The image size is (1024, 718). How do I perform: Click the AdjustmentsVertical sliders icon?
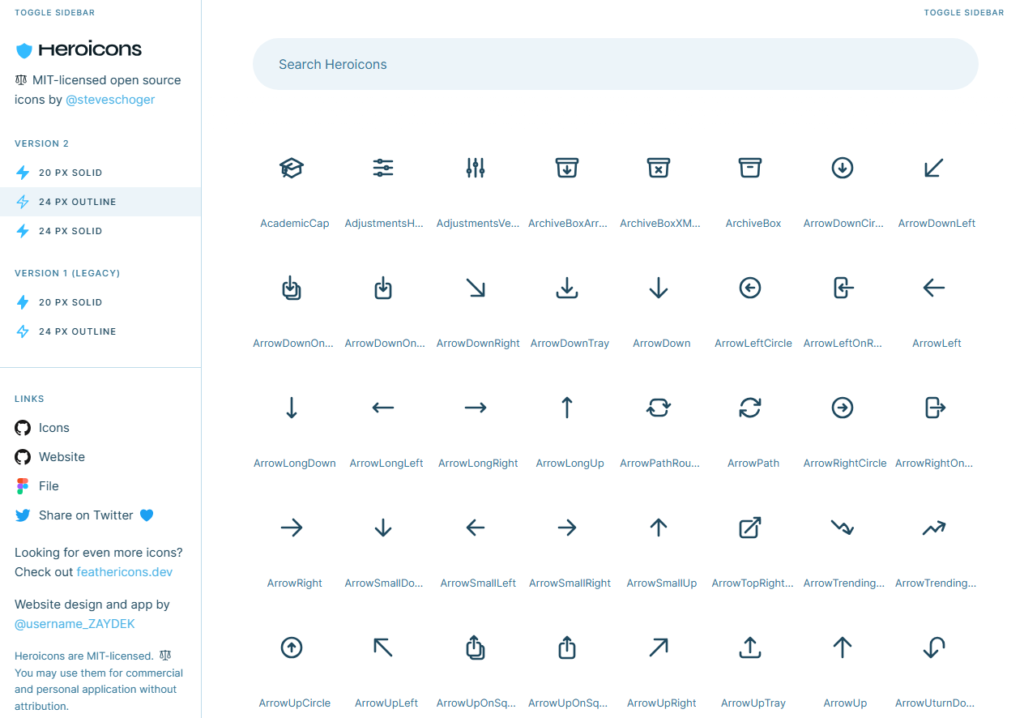[x=475, y=167]
